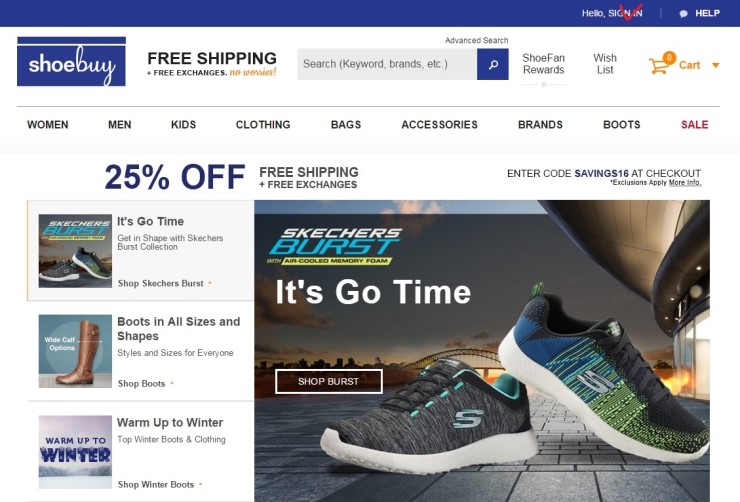740x502 pixels.
Task: Click the Advanced Search link
Action: coord(476,41)
